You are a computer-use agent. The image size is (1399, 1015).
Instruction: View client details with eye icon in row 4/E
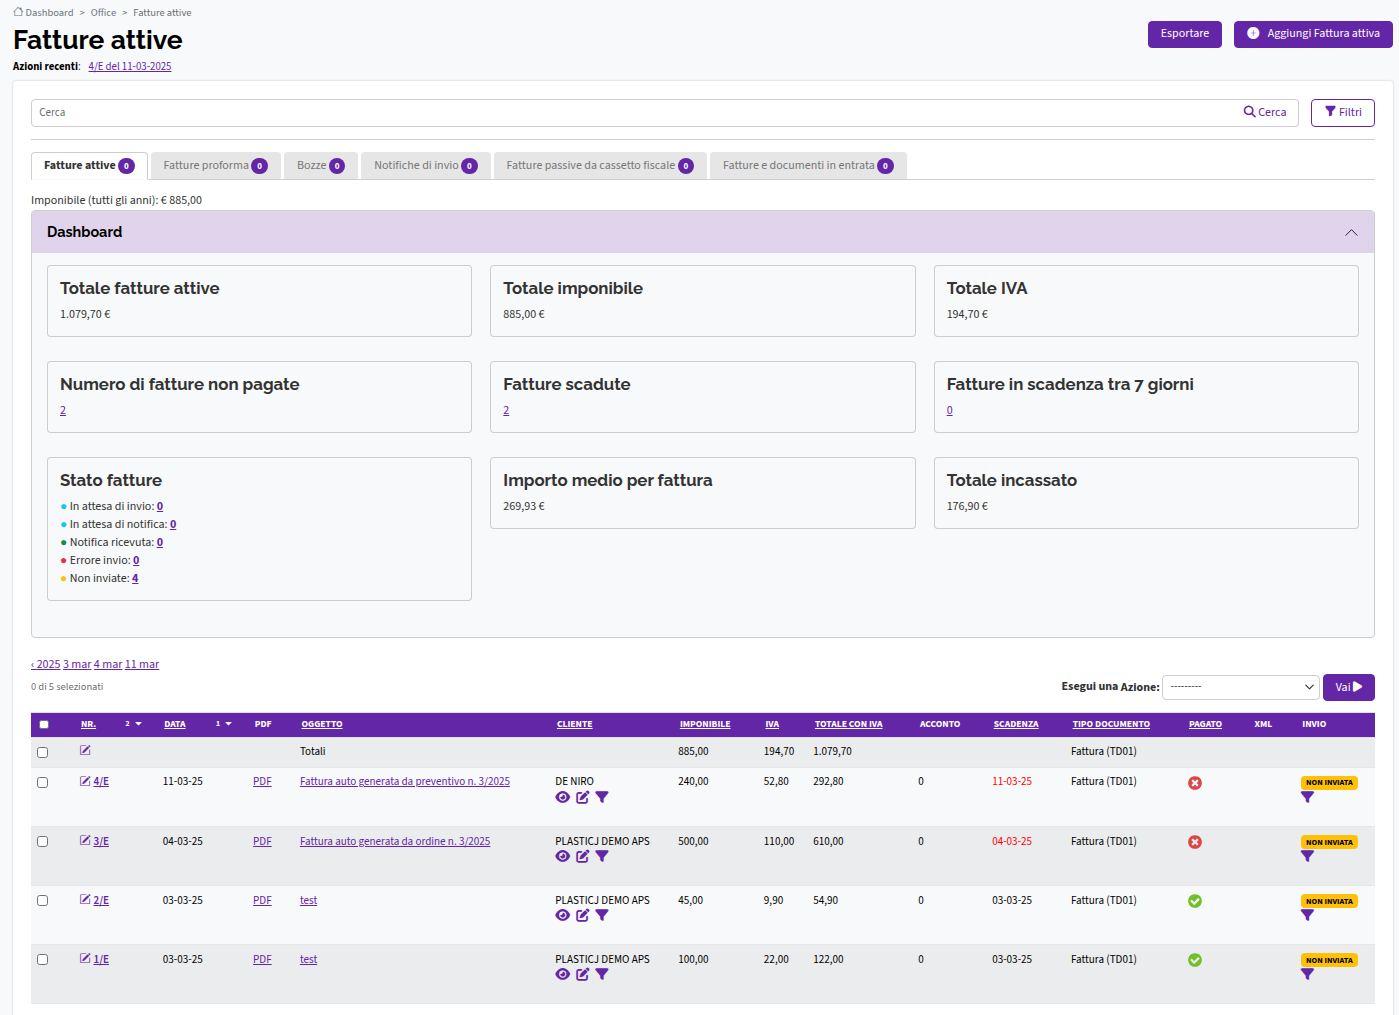point(563,797)
